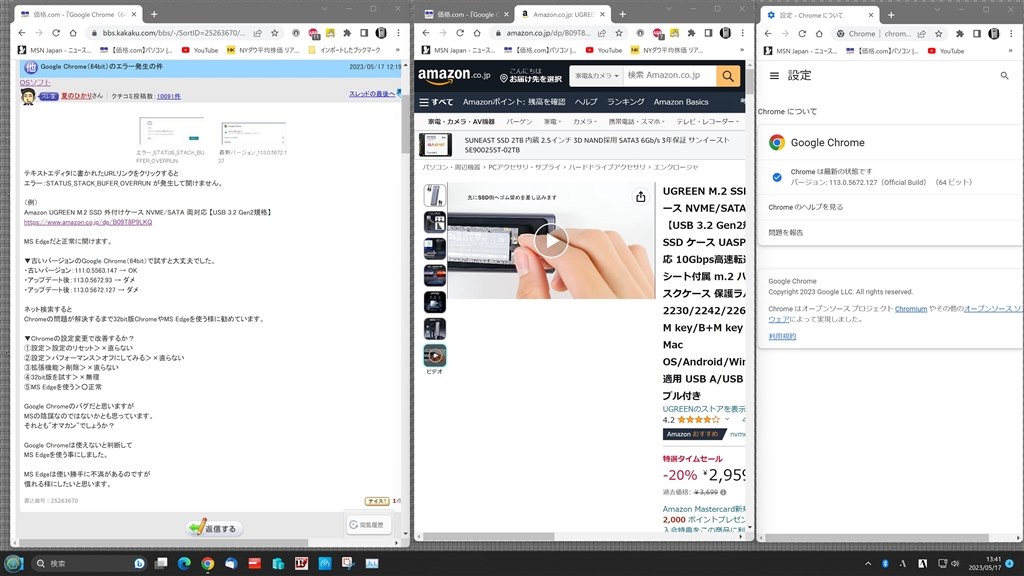Open Chromeのヘルプを見る entry
Viewport: 1024px width, 576px height.
891,207
